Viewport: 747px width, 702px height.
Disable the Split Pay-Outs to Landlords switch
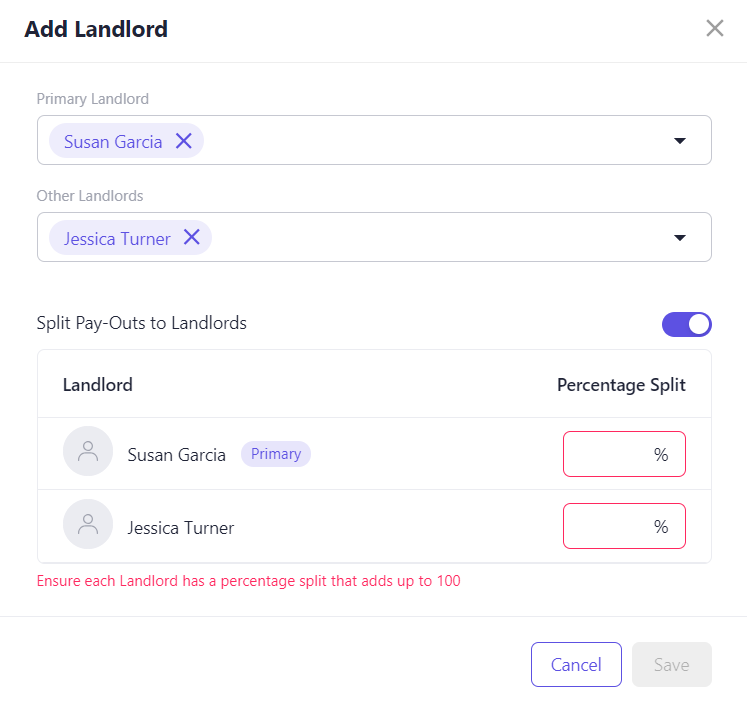tap(686, 324)
